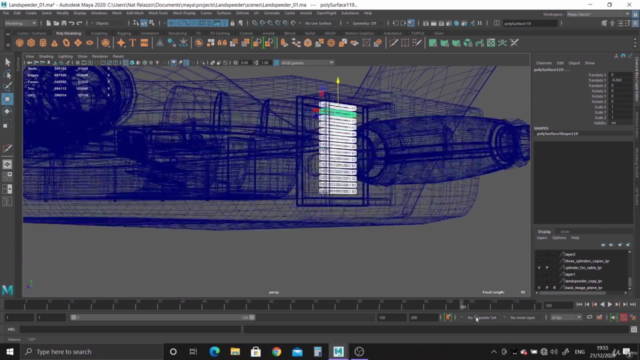Click the Maya home logo icon
The image size is (640, 360).
tap(7, 290)
